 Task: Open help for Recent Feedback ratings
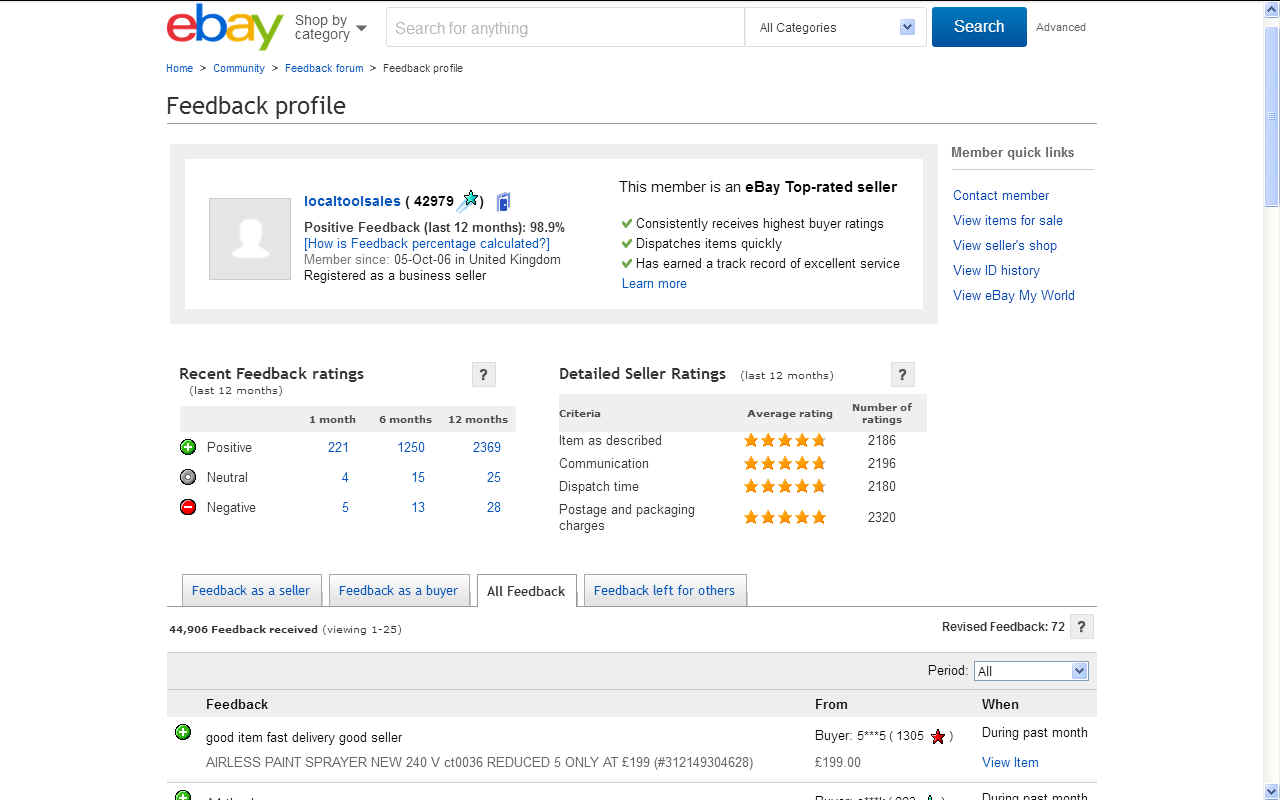click(483, 374)
